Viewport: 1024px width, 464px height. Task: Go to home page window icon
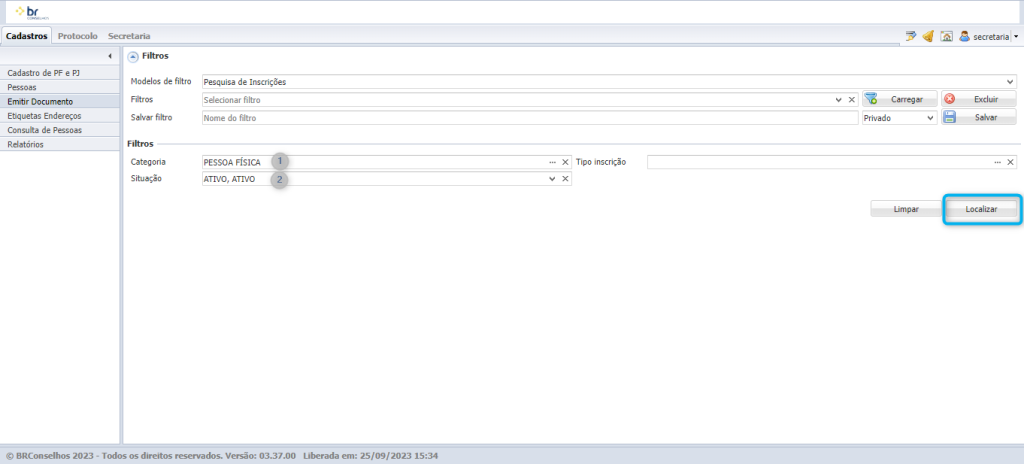[946, 37]
